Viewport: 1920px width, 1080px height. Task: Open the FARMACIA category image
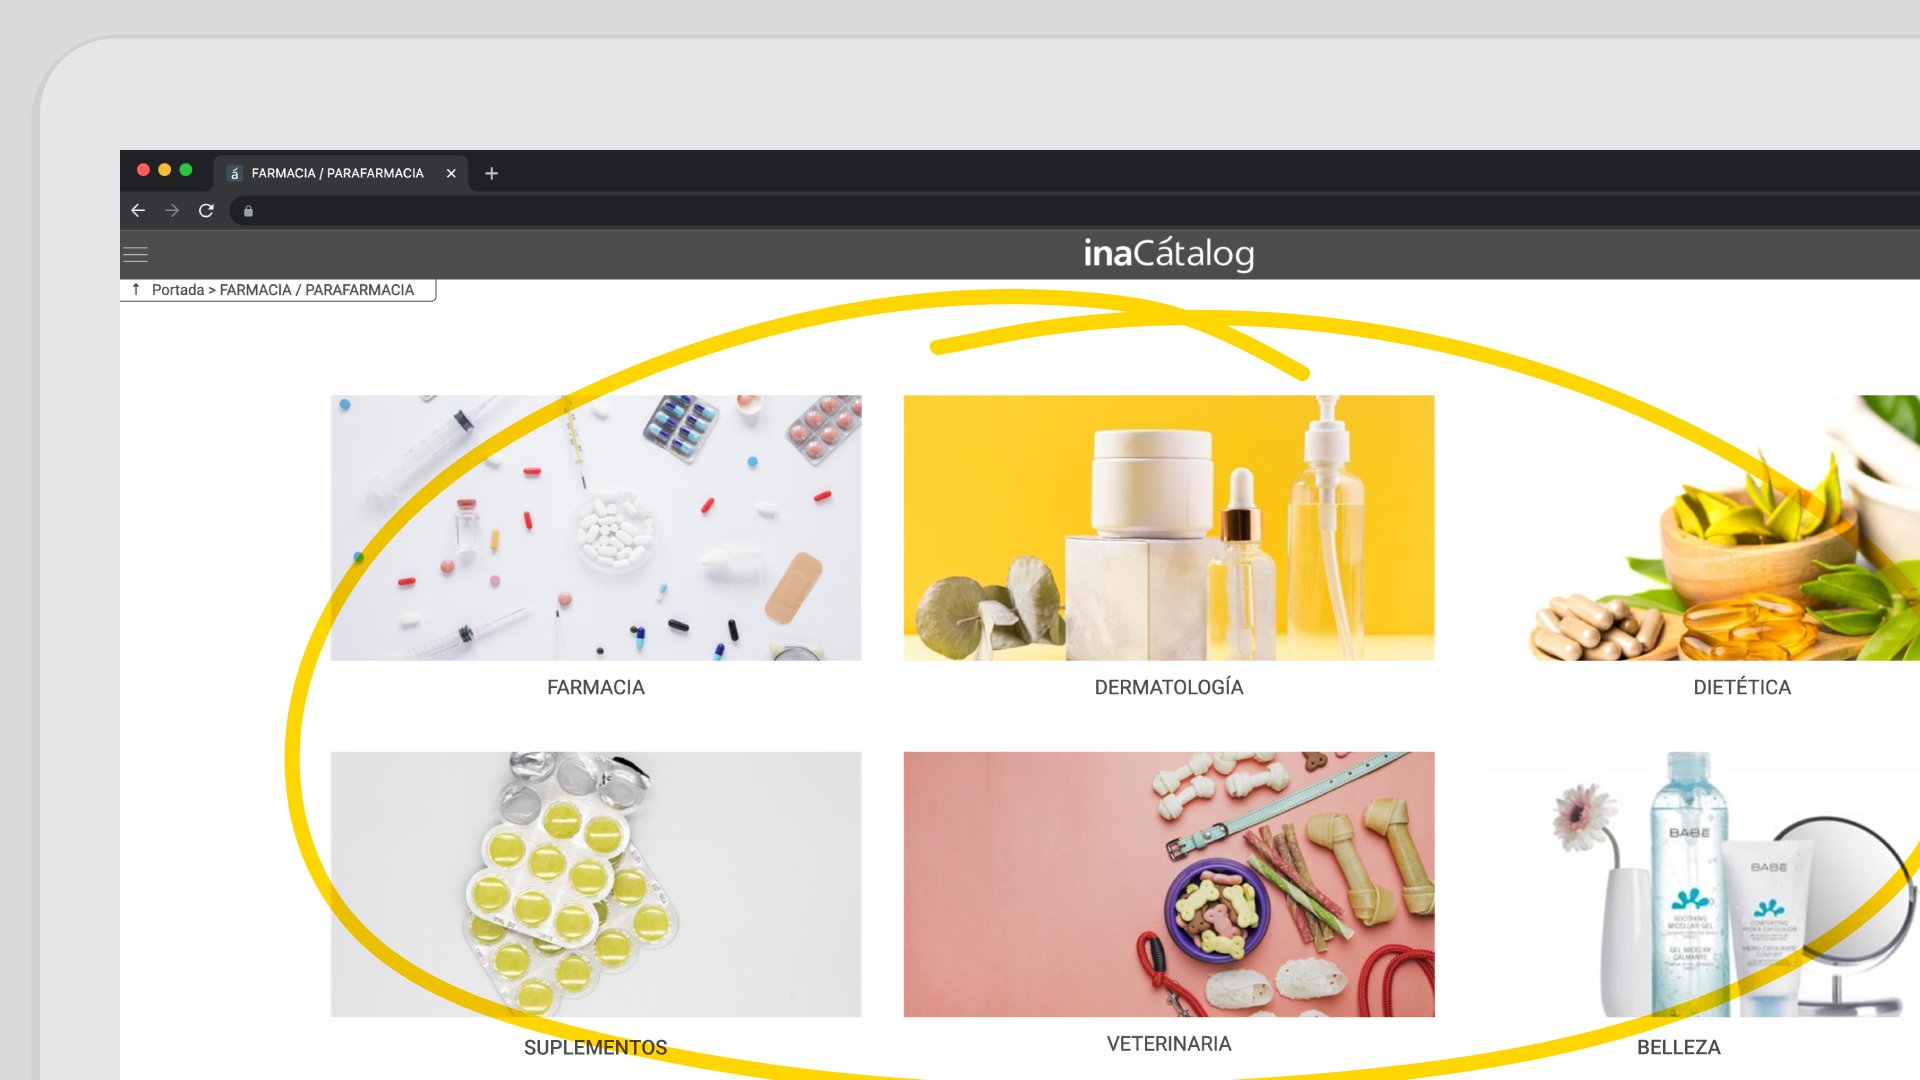[x=595, y=527]
